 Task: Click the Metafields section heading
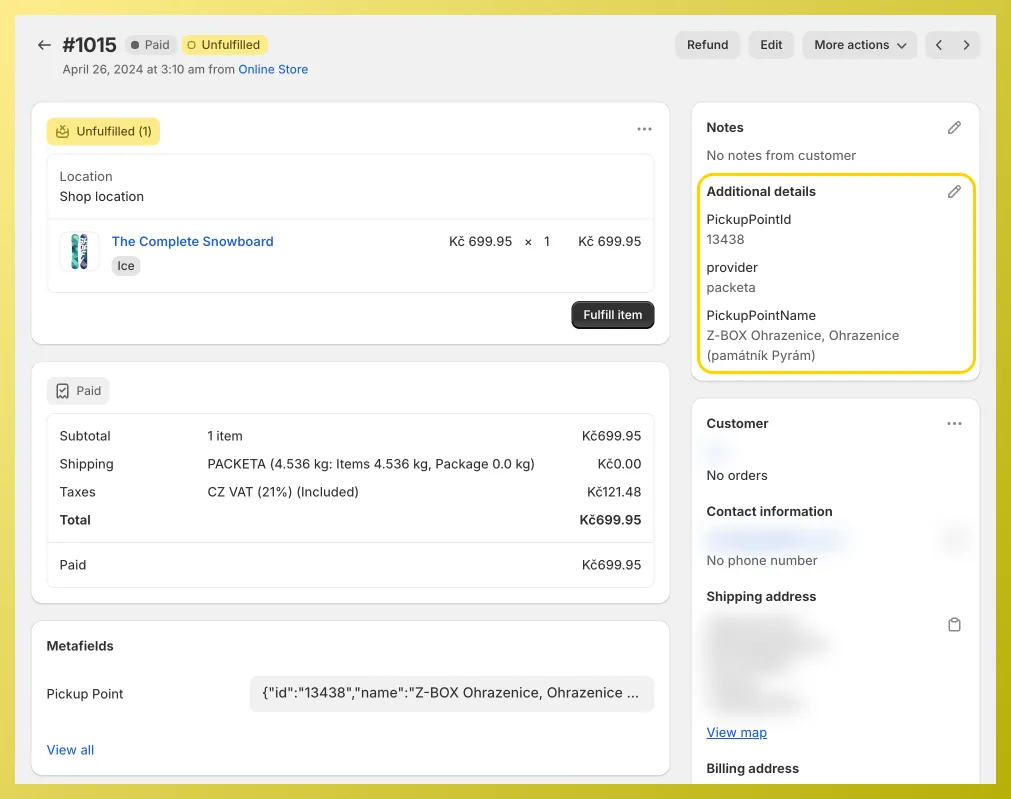[x=80, y=646]
